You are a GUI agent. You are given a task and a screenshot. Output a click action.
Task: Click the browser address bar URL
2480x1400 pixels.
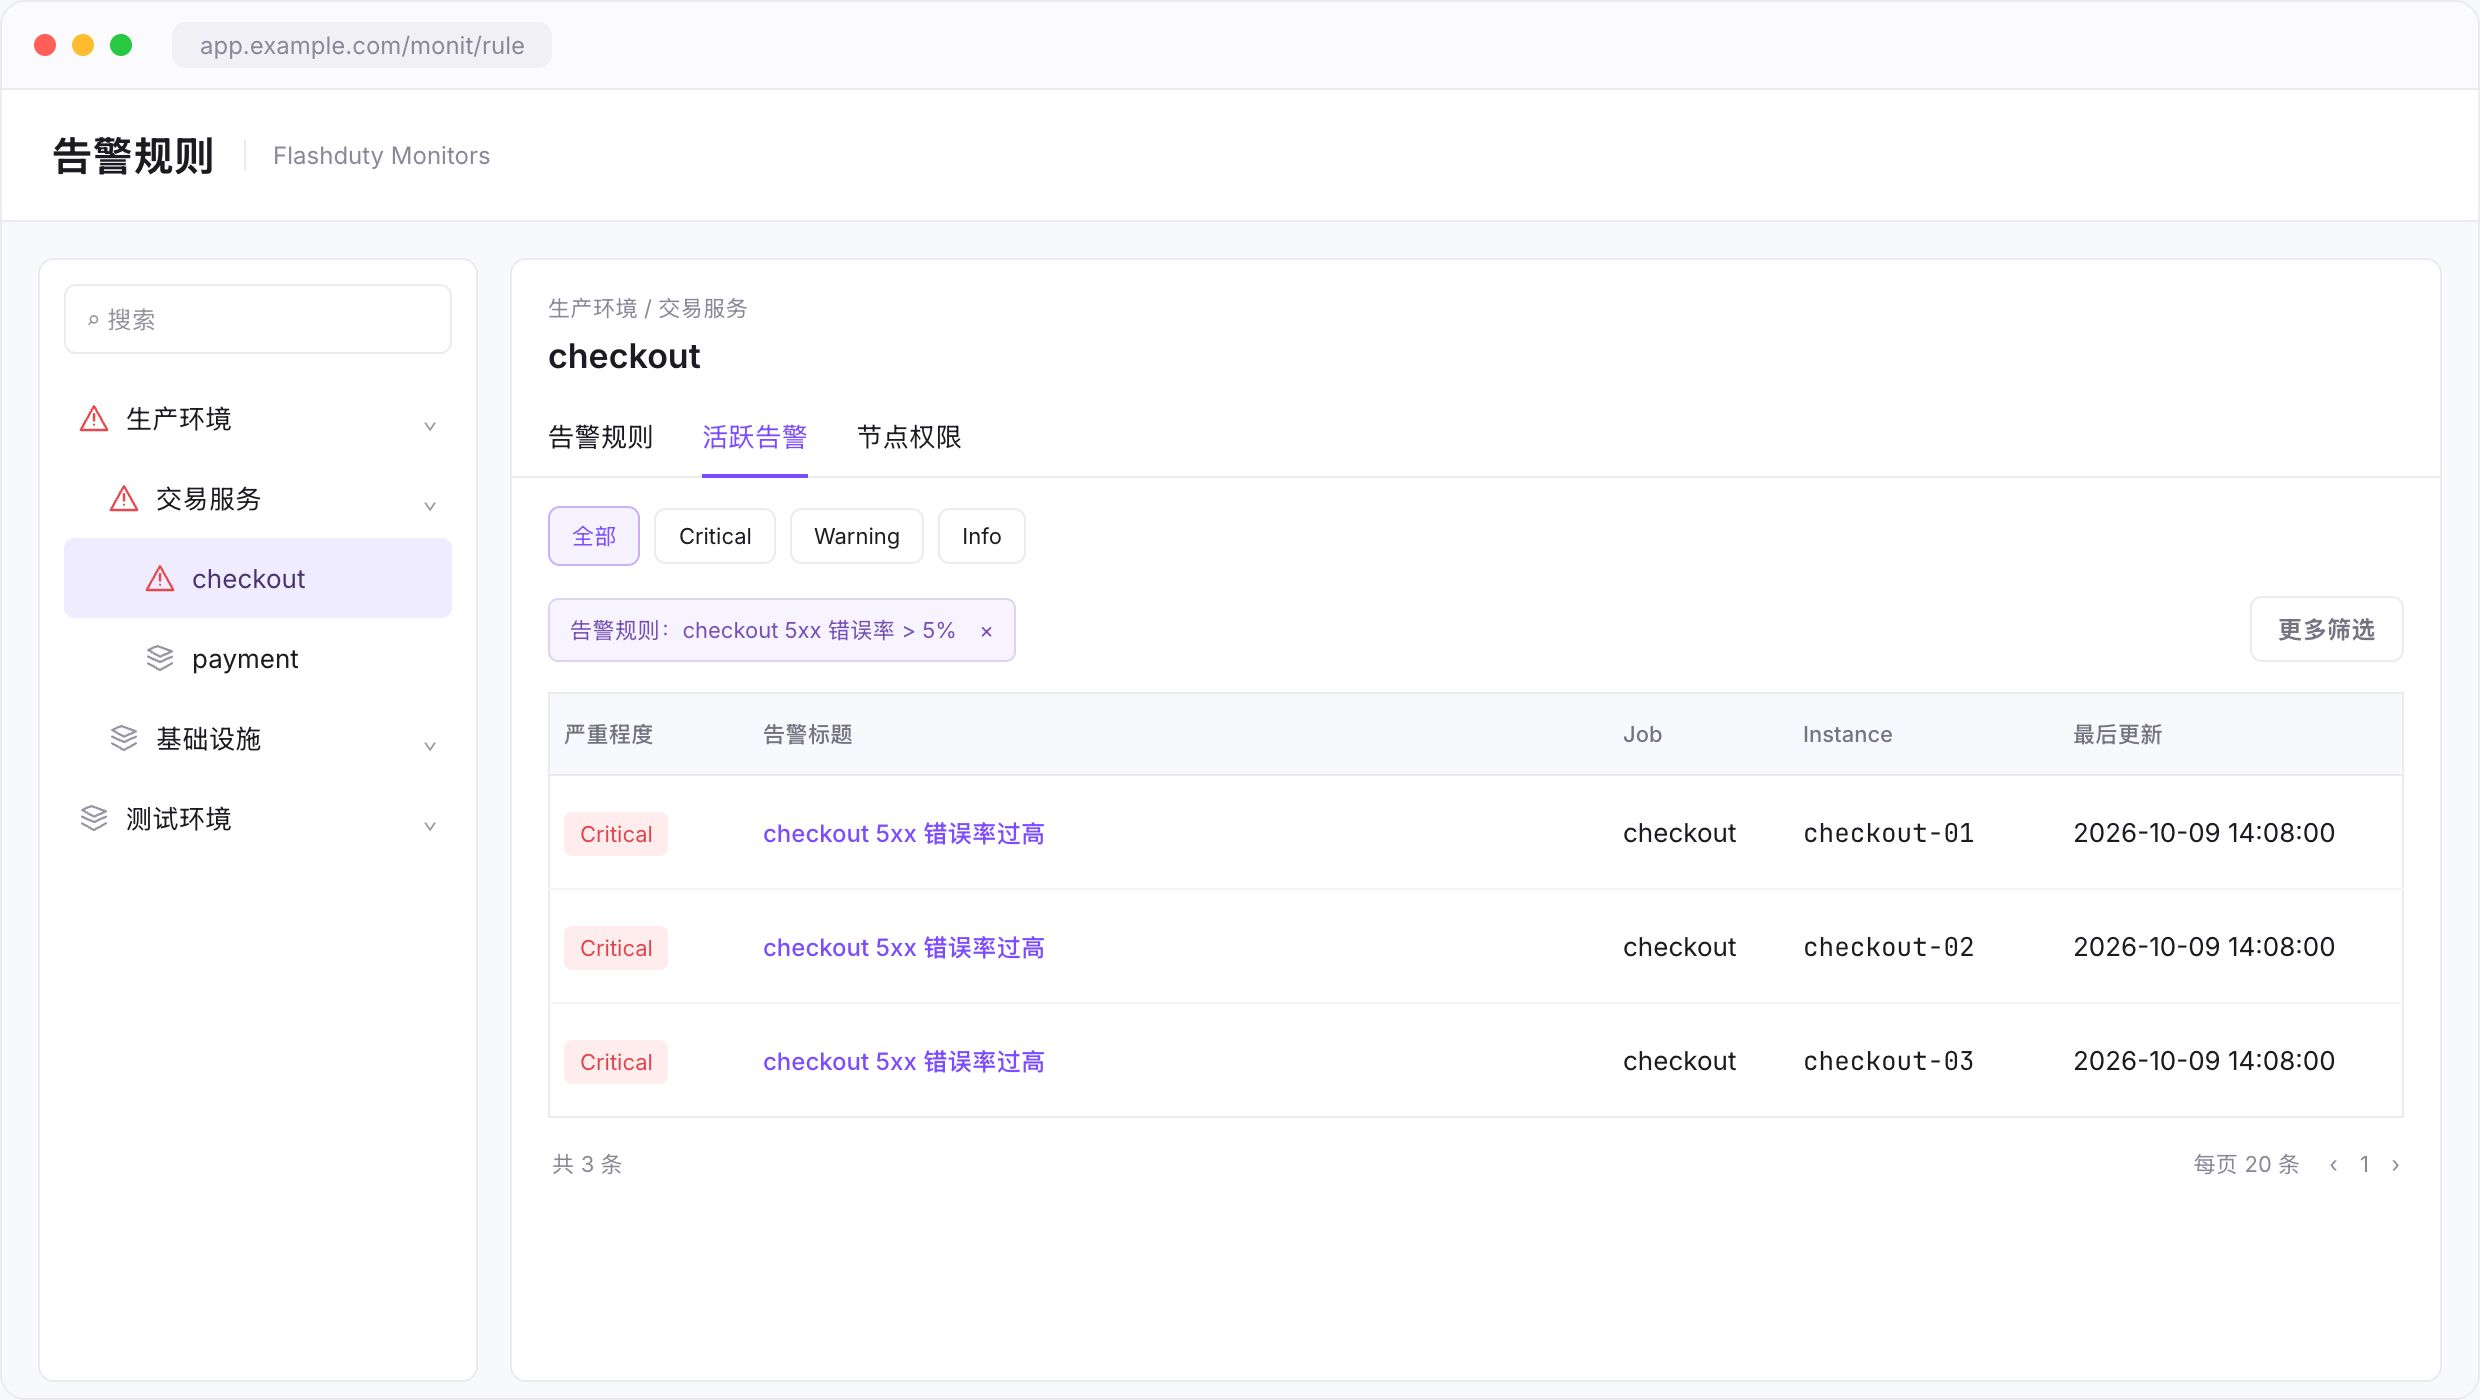[x=362, y=45]
